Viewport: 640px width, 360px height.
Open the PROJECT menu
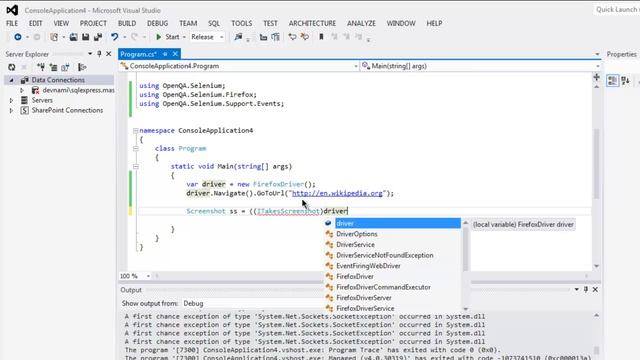(93, 23)
